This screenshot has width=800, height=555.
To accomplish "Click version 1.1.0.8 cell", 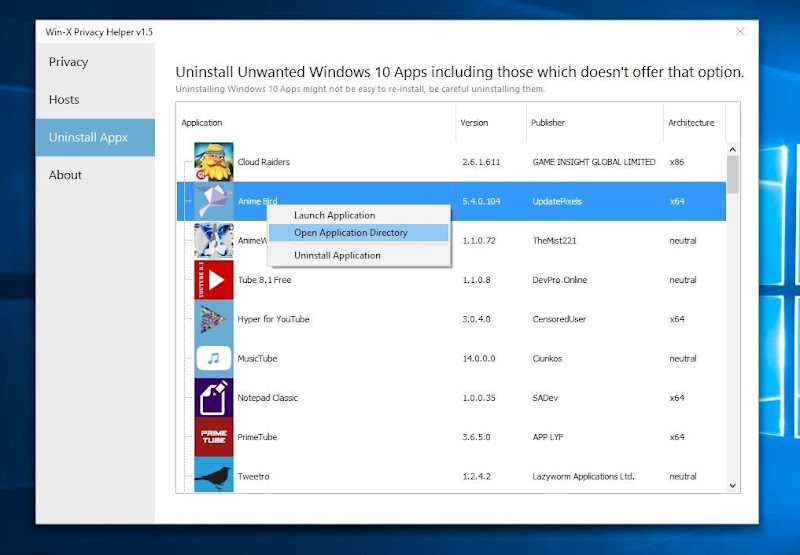I will click(476, 280).
